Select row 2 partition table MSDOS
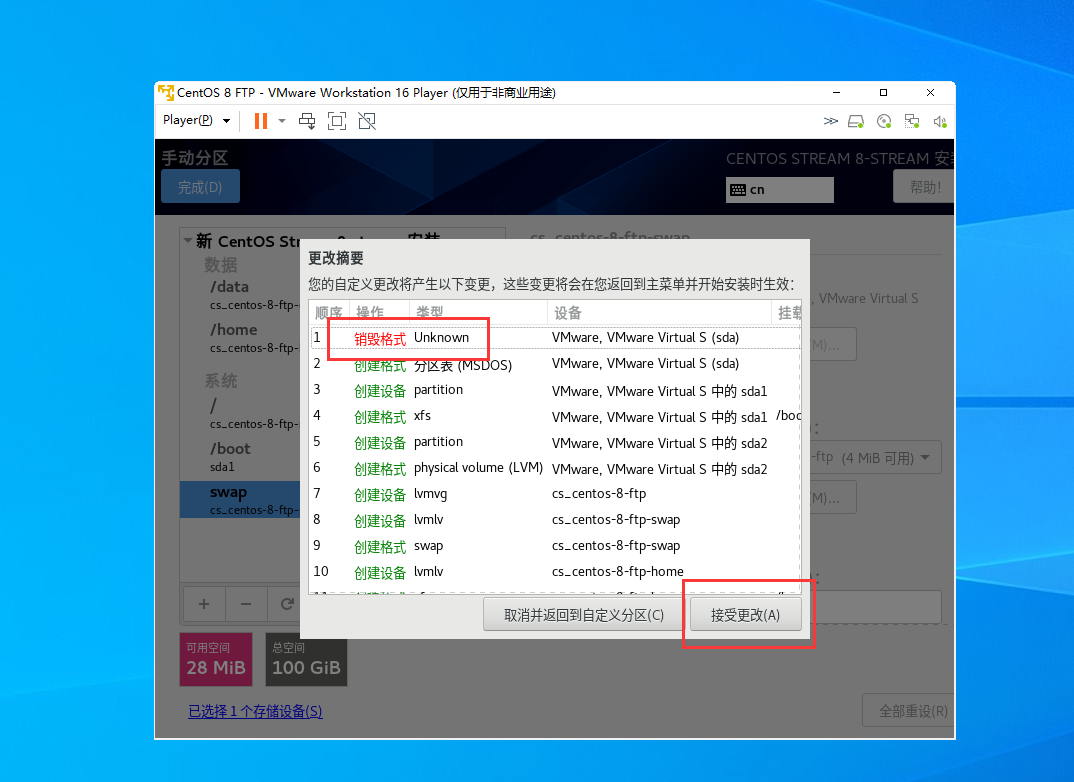The image size is (1074, 782). point(555,364)
